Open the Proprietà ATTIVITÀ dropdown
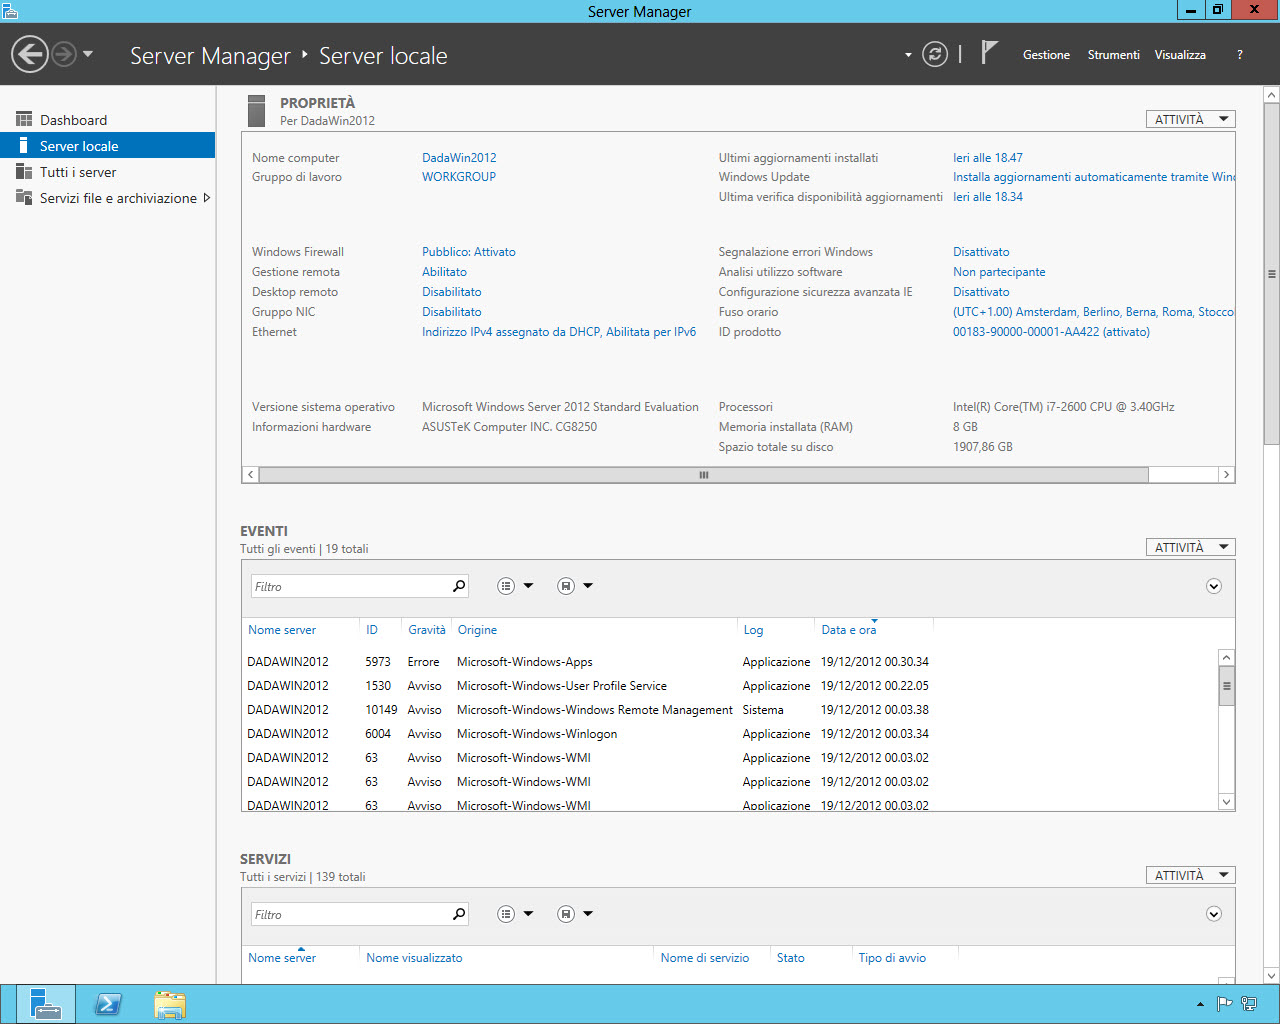This screenshot has height=1024, width=1280. click(x=1190, y=119)
